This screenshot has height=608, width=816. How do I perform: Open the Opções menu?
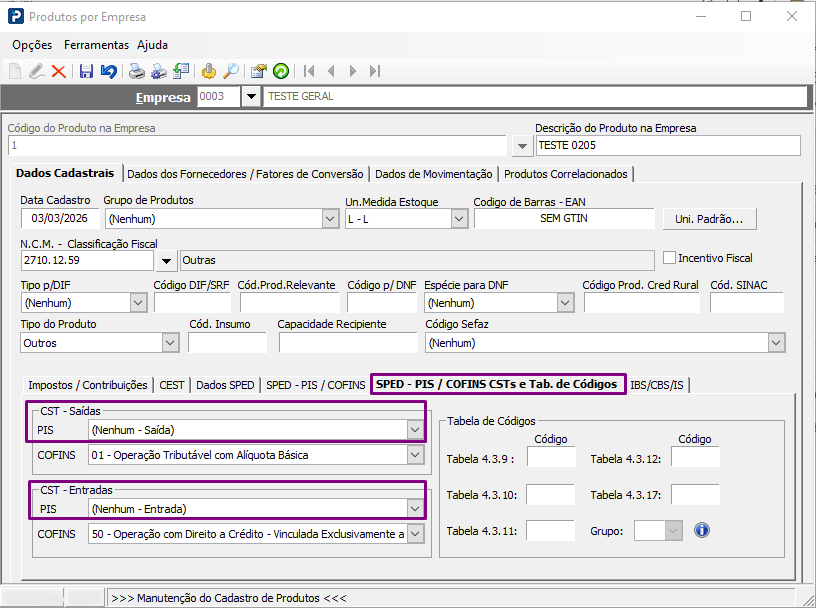32,45
